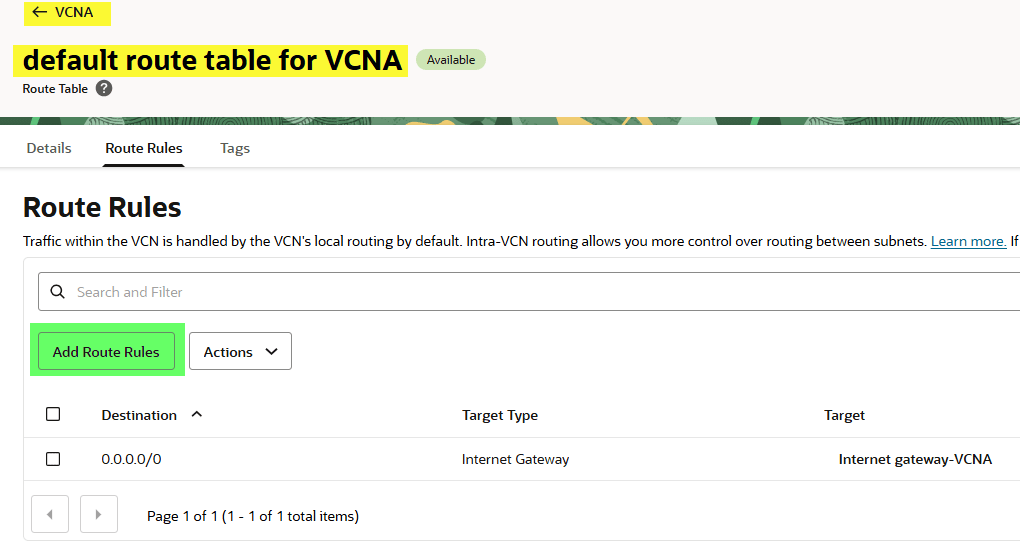Click the Available status badge

coord(451,60)
